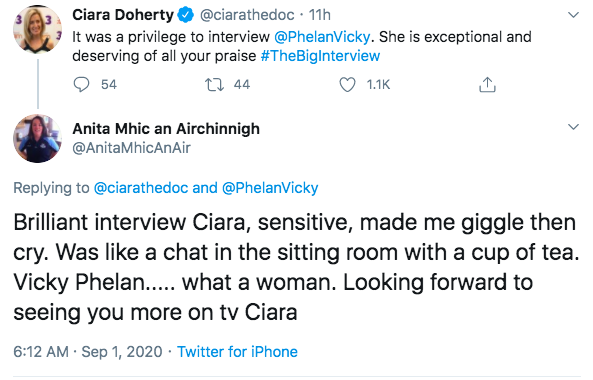This screenshot has height=380, width=593.
Task: Expand the chevron menu on Ciara's tweet
Action: click(x=574, y=15)
